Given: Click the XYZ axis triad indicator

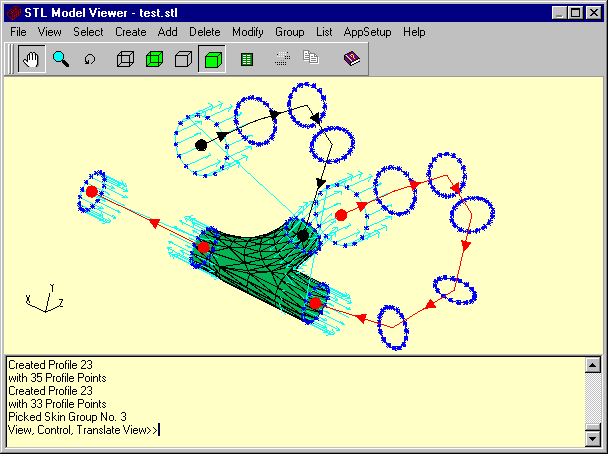Looking at the screenshot, I should click(45, 298).
